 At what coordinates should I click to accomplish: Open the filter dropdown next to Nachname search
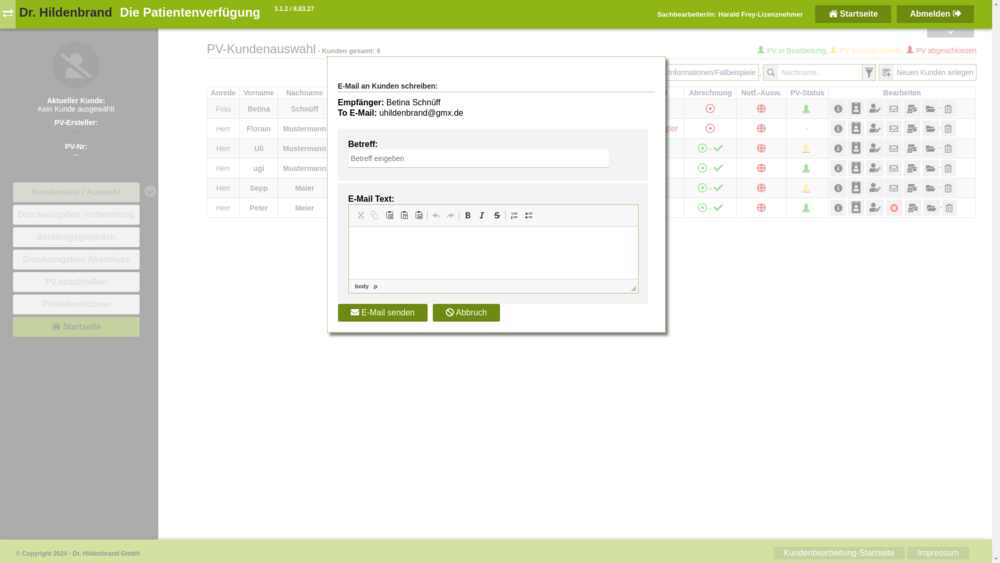point(869,73)
